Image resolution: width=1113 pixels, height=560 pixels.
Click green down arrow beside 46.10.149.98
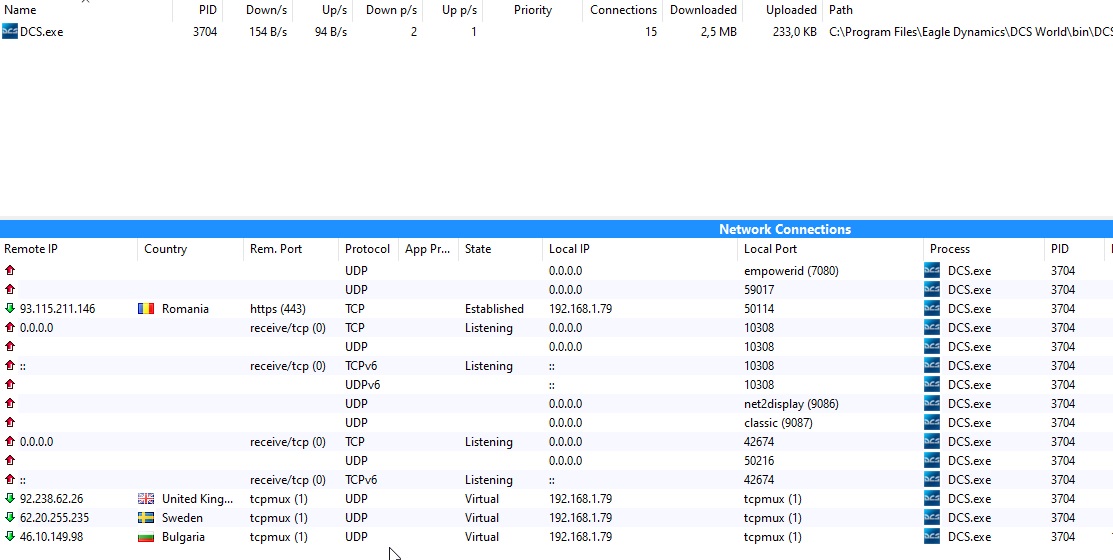[10, 537]
